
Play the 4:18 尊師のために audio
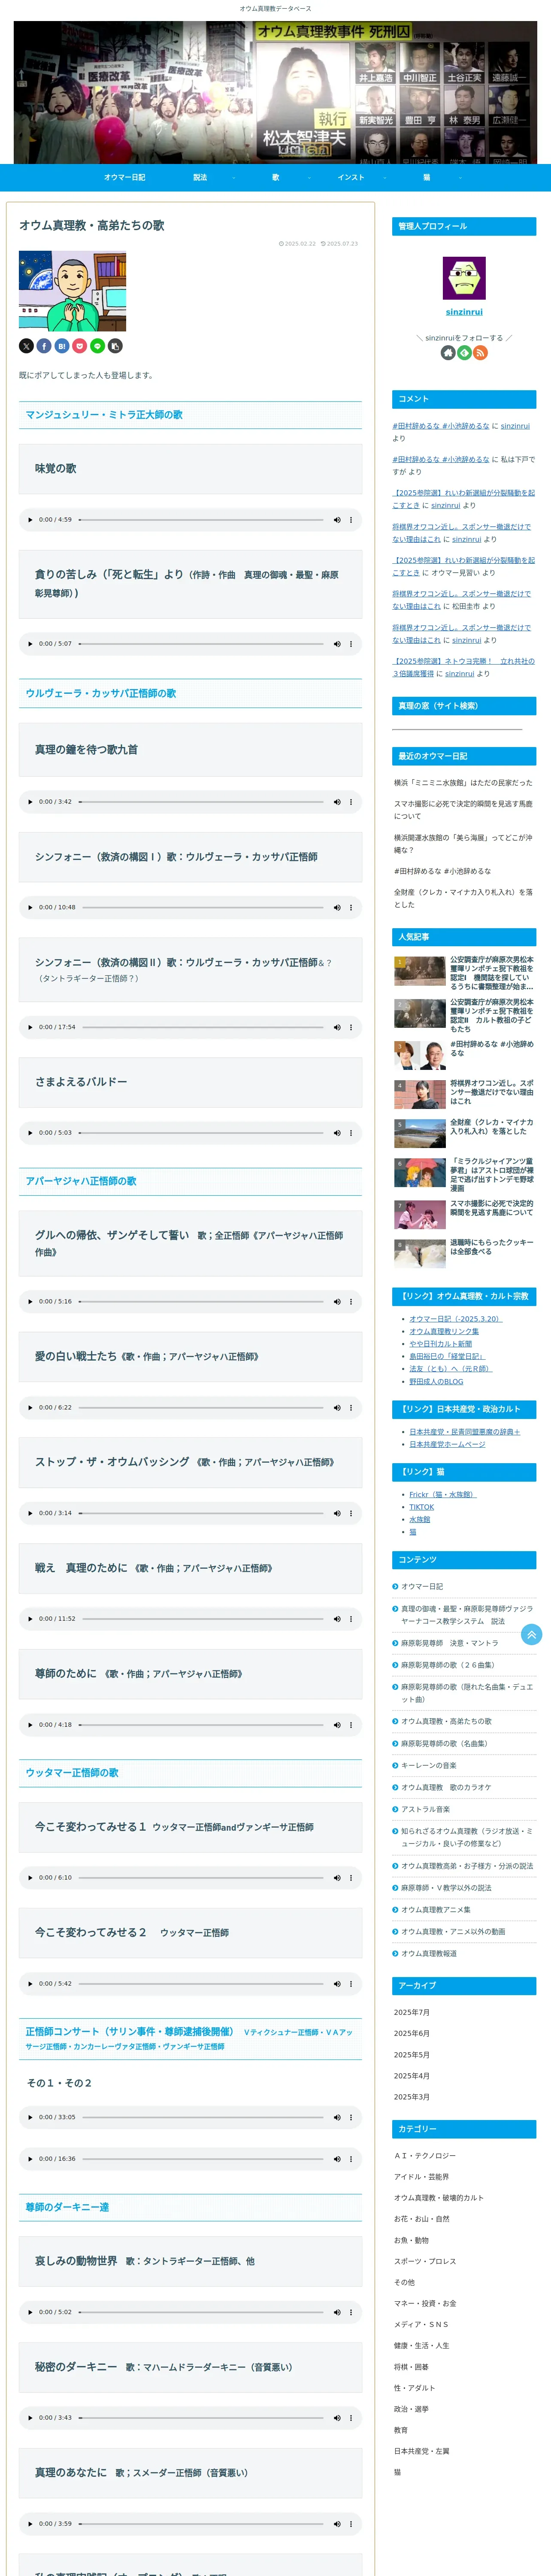point(30,1725)
